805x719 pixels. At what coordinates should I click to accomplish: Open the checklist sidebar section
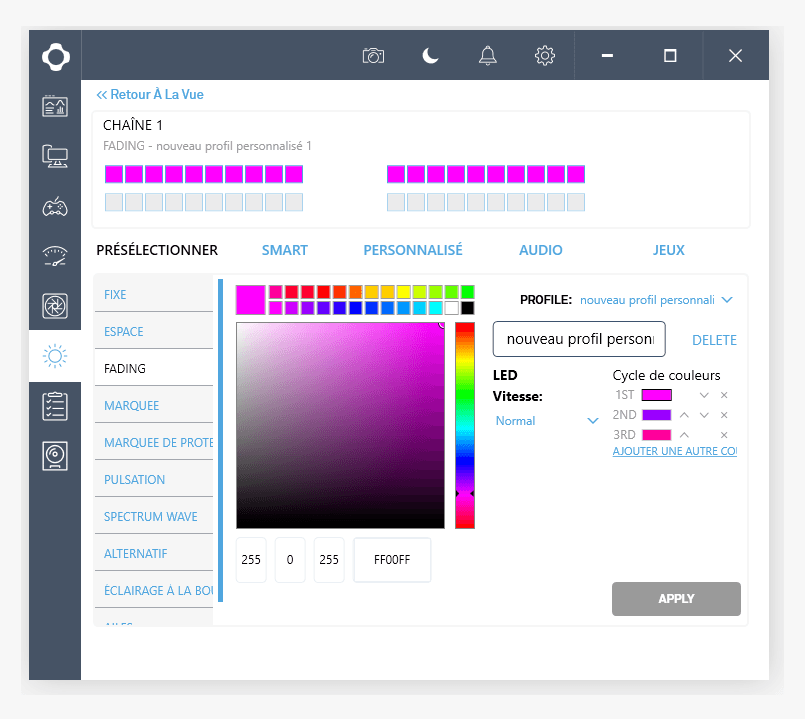pyautogui.click(x=55, y=406)
